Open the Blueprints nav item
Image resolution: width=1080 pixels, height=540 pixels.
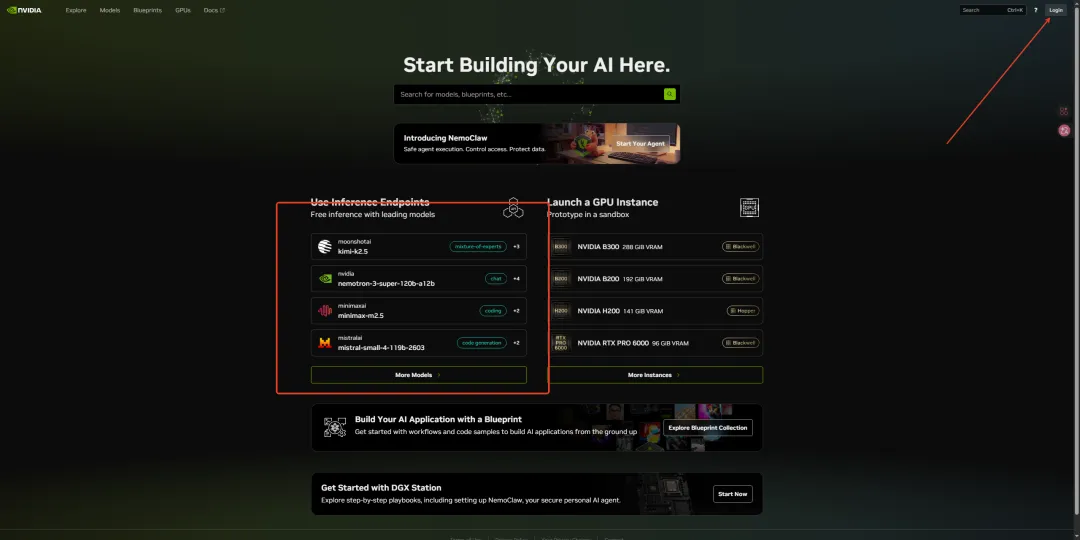click(147, 10)
